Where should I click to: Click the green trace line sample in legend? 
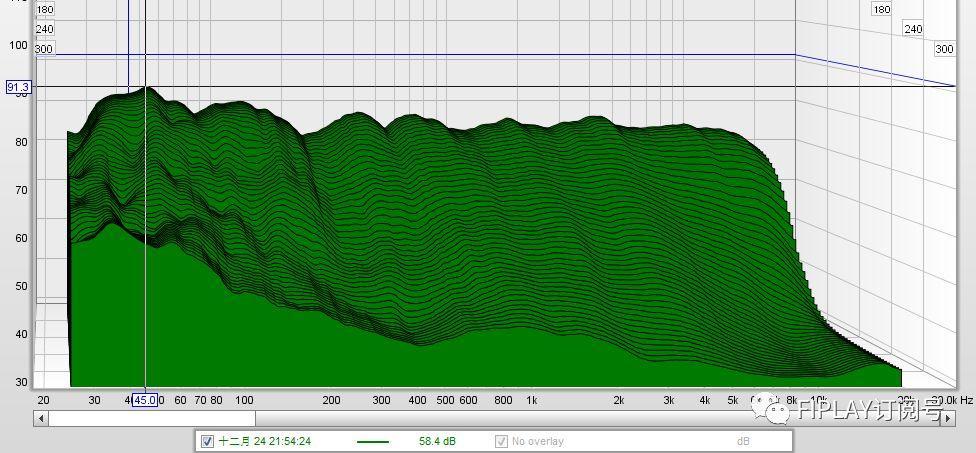coord(373,441)
